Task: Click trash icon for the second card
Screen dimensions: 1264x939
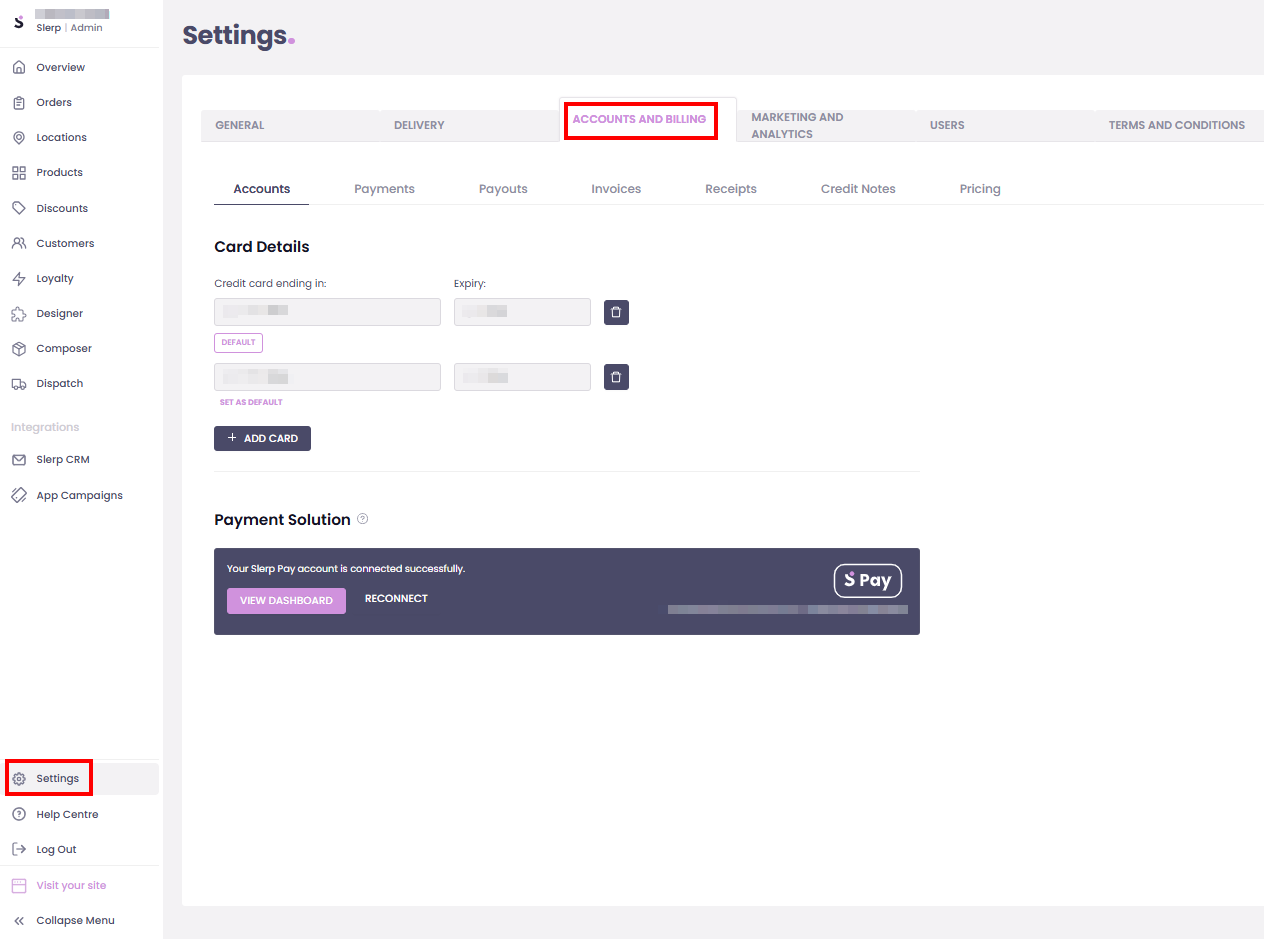Action: (616, 377)
